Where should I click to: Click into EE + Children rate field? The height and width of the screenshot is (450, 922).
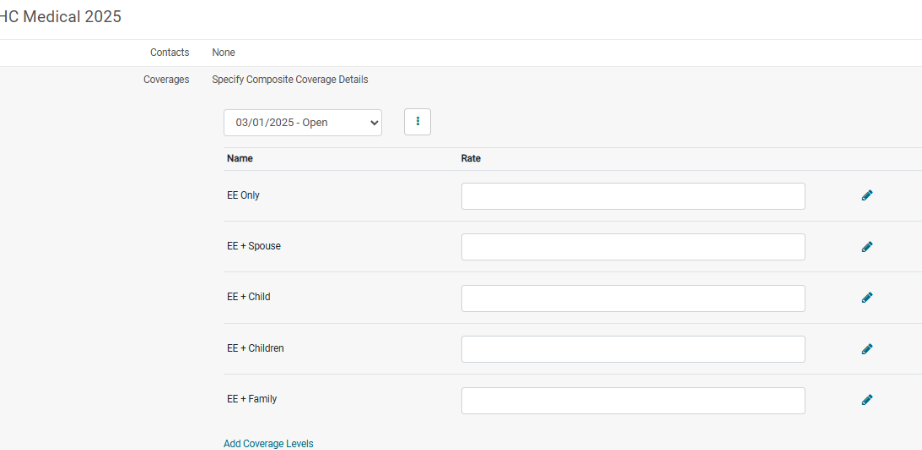point(633,349)
